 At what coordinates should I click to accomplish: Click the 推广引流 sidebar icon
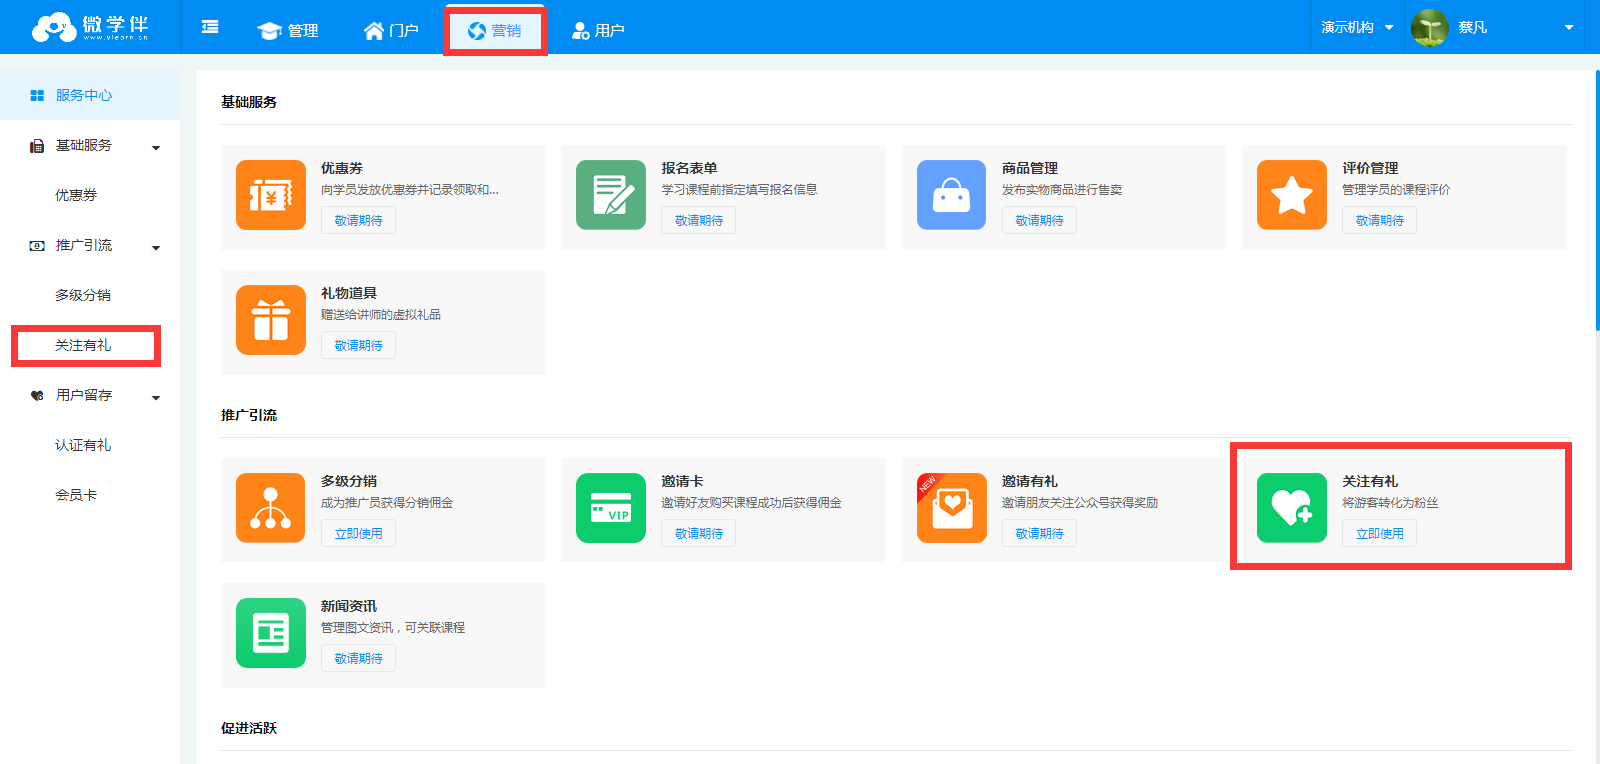tap(37, 245)
